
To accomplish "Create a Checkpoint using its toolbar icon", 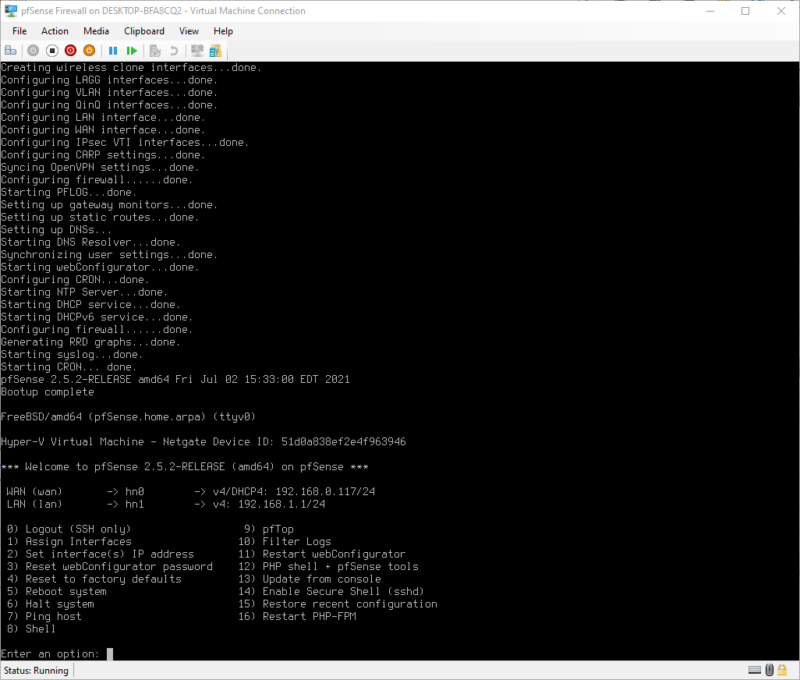I will 154,50.
